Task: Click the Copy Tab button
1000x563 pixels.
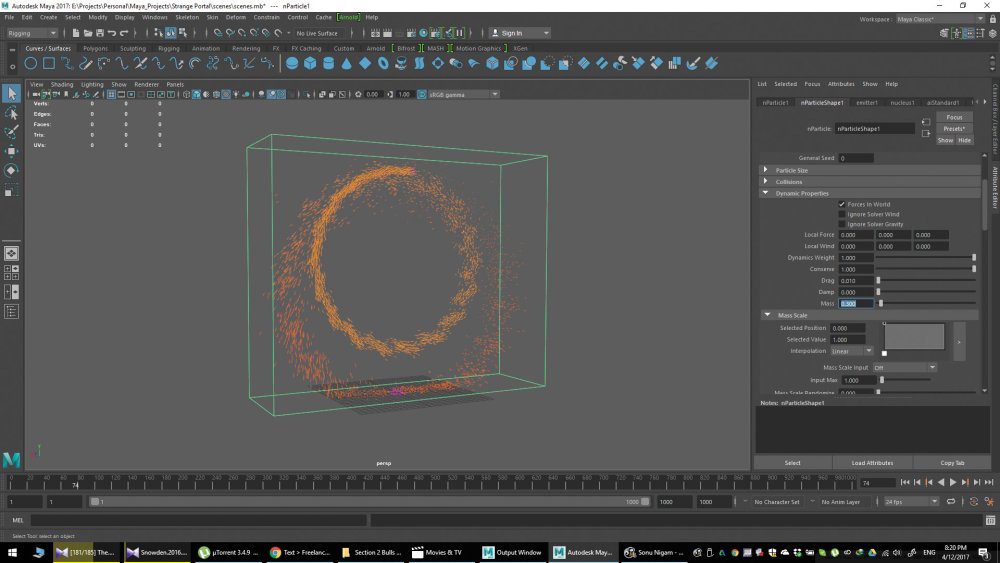Action: 952,463
